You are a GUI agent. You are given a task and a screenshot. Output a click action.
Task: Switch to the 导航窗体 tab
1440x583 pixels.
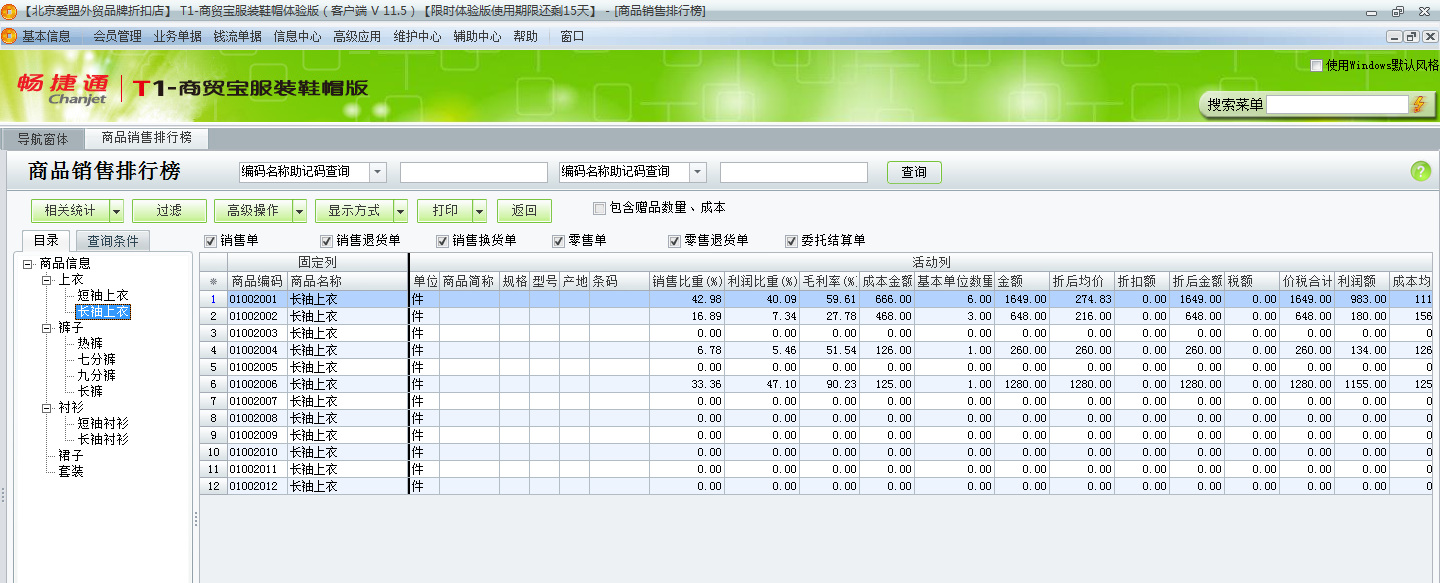pos(43,139)
